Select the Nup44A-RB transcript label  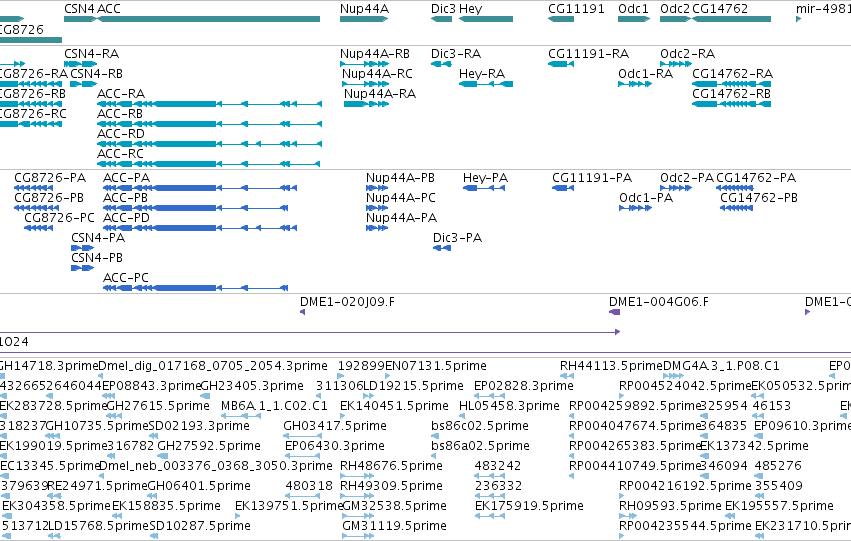374,53
